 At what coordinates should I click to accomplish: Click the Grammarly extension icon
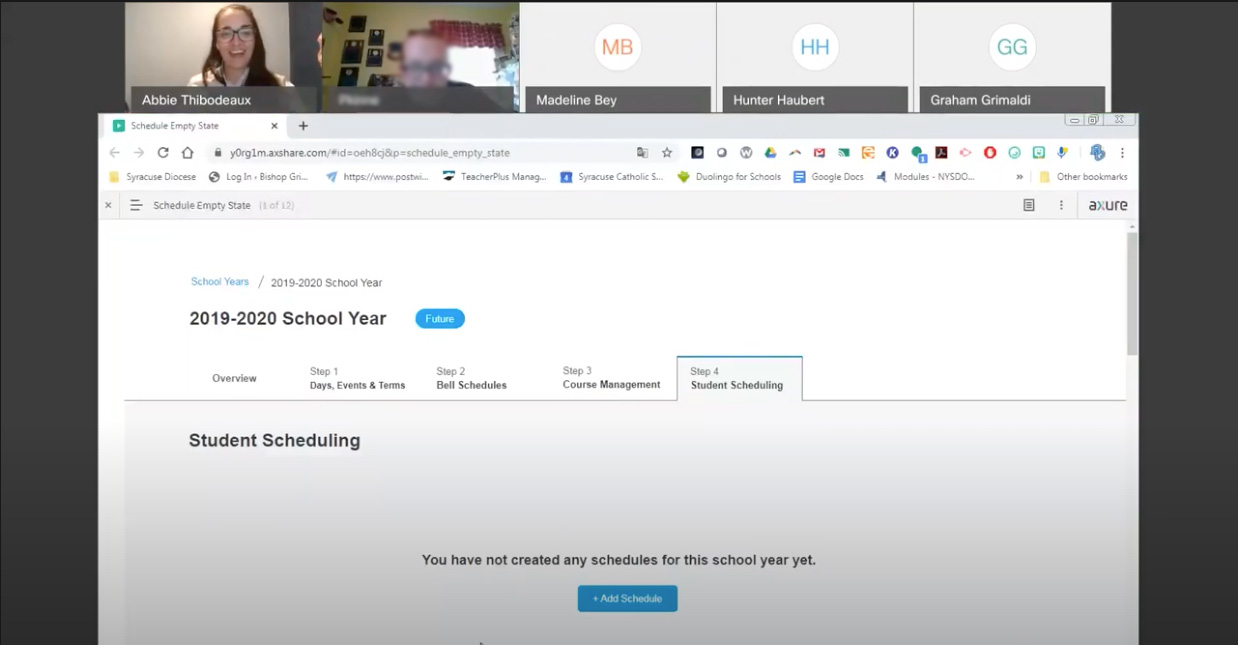[1014, 153]
